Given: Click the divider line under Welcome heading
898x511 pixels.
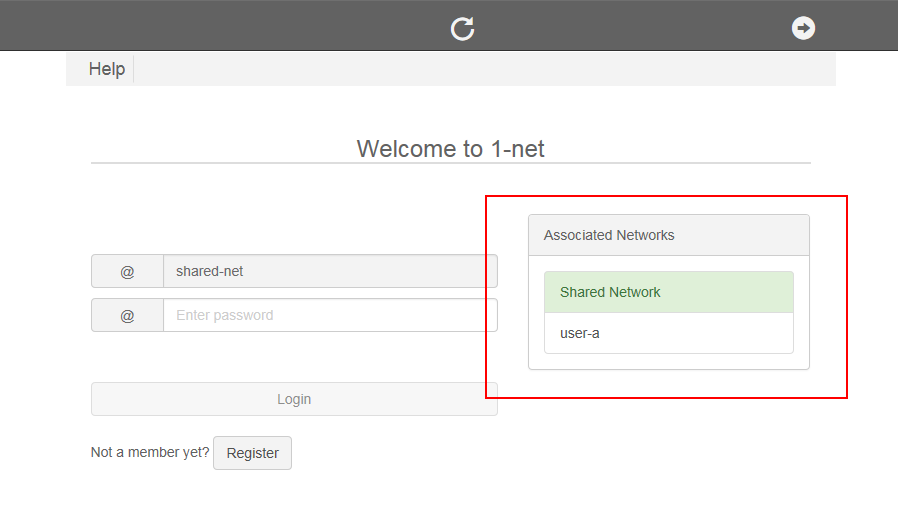Looking at the screenshot, I should tap(450, 163).
